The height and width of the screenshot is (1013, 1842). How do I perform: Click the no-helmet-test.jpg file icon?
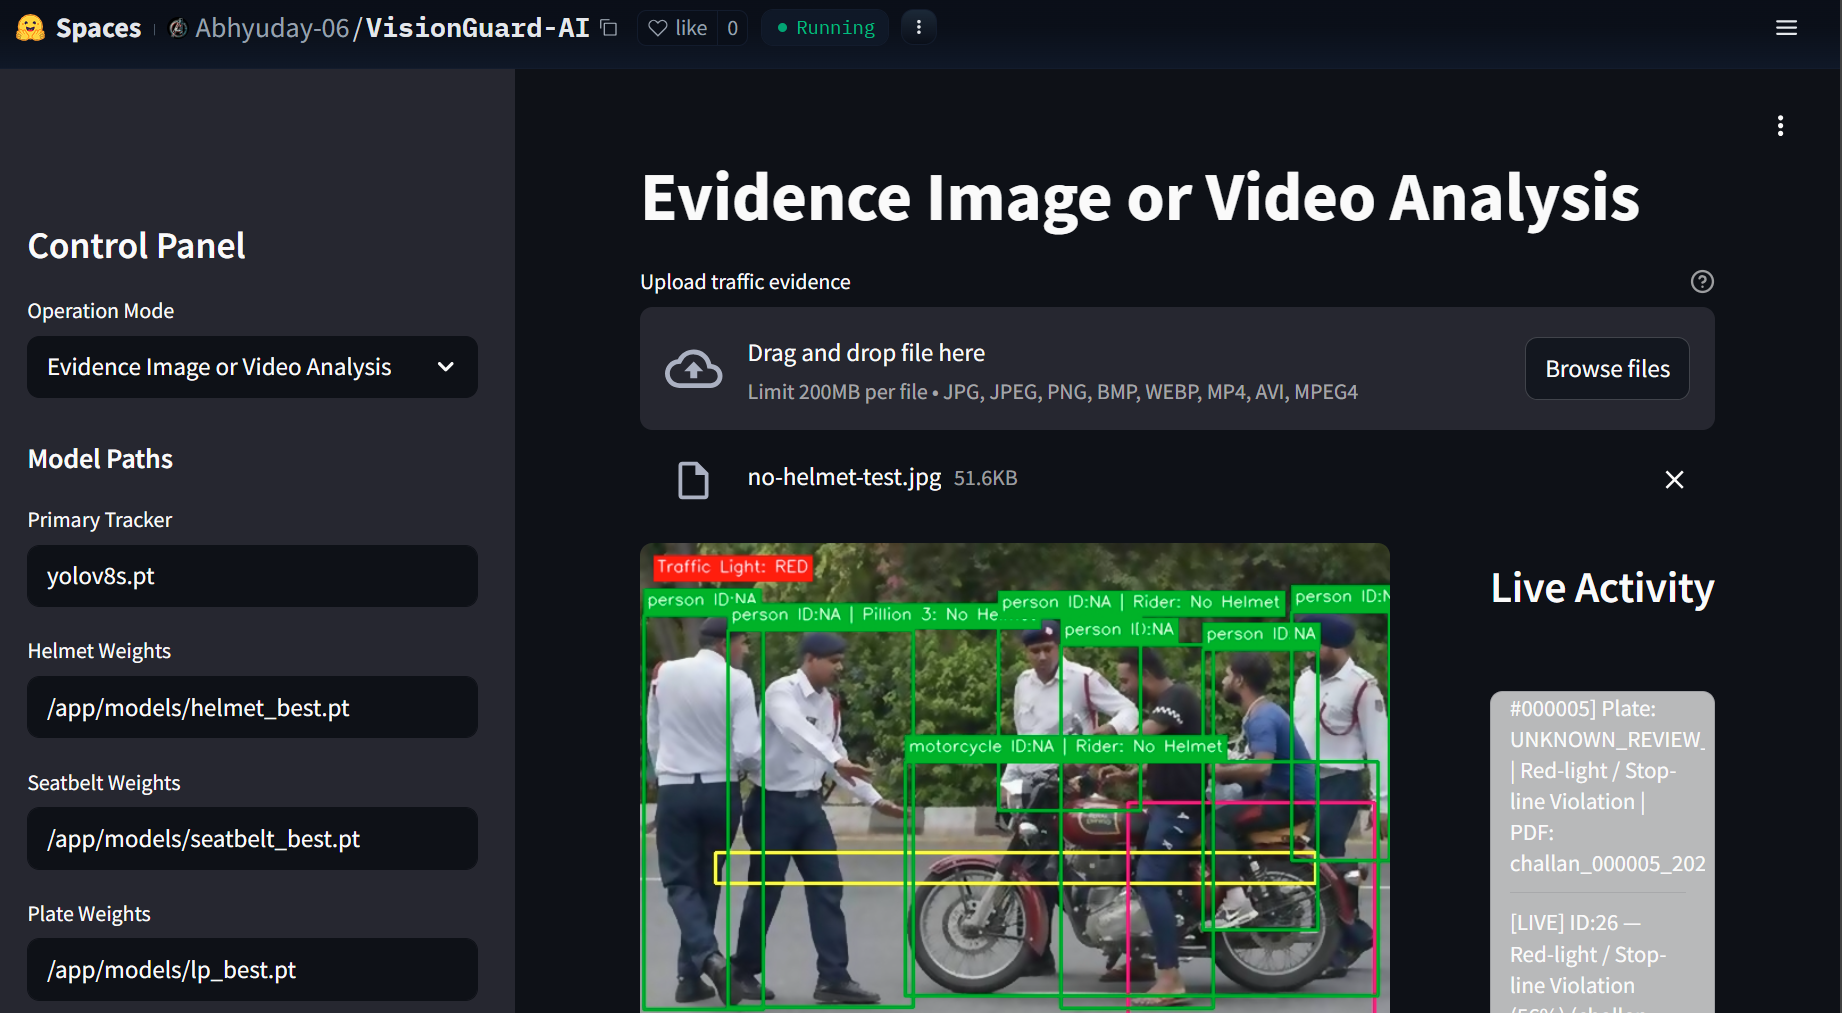(693, 480)
